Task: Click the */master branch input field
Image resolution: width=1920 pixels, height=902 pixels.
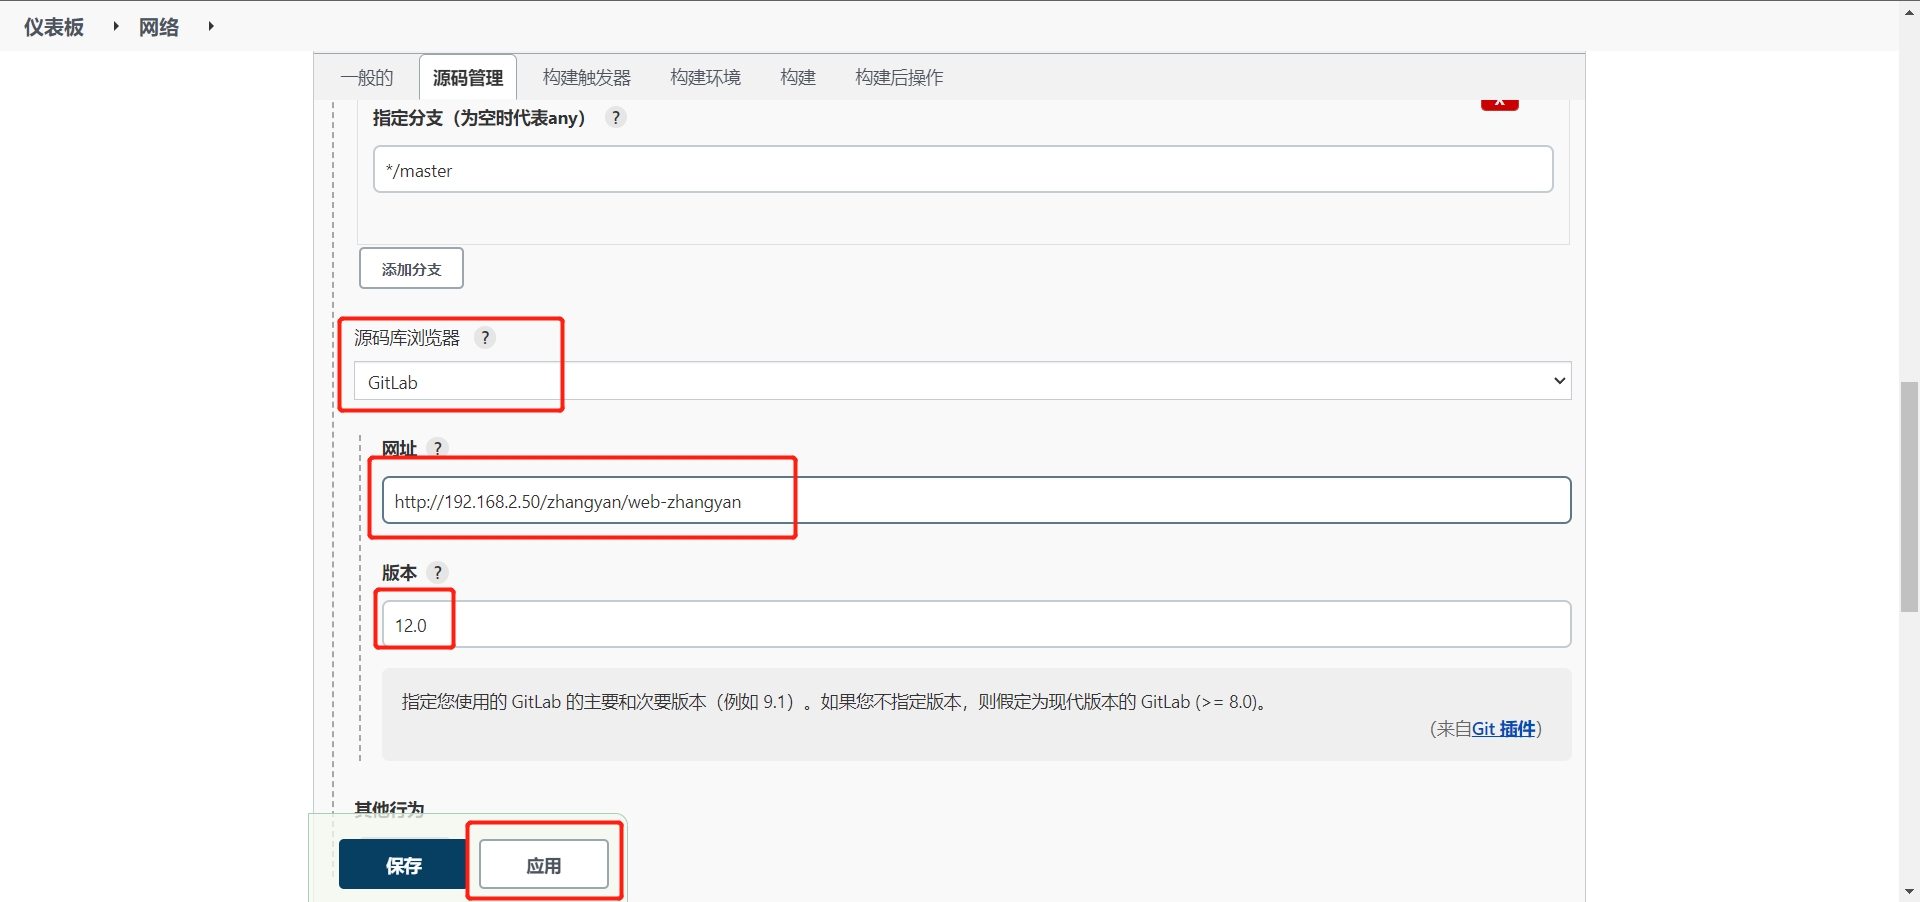Action: [962, 170]
